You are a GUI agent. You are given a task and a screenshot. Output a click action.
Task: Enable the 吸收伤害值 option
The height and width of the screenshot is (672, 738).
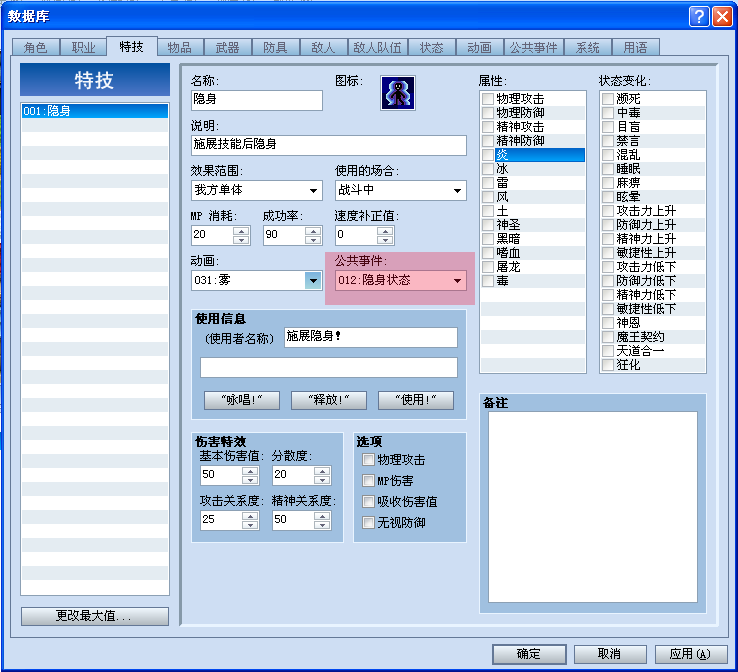coord(368,502)
